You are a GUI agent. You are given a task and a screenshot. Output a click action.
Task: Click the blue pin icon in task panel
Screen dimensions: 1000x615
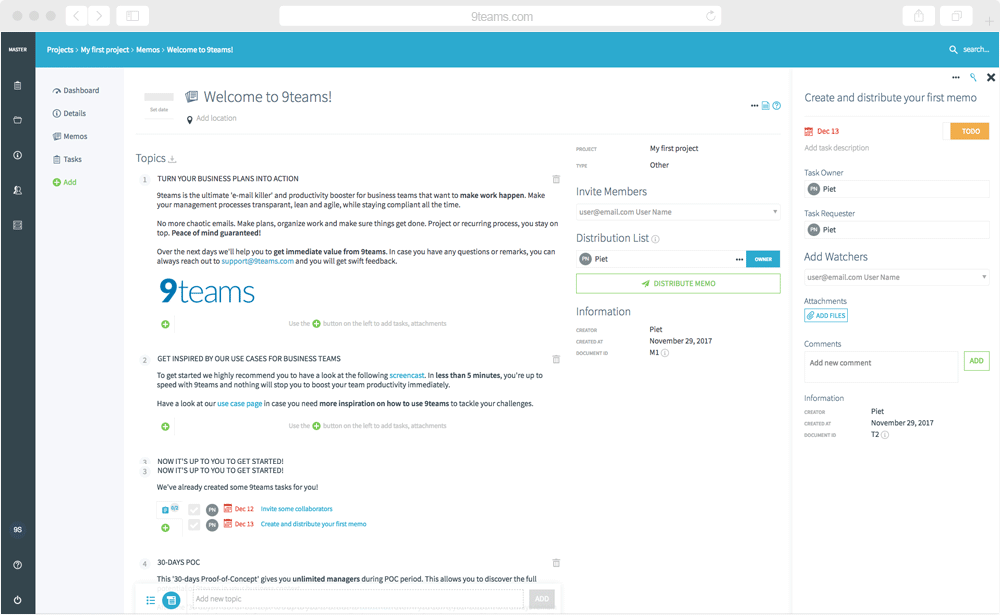click(x=973, y=77)
